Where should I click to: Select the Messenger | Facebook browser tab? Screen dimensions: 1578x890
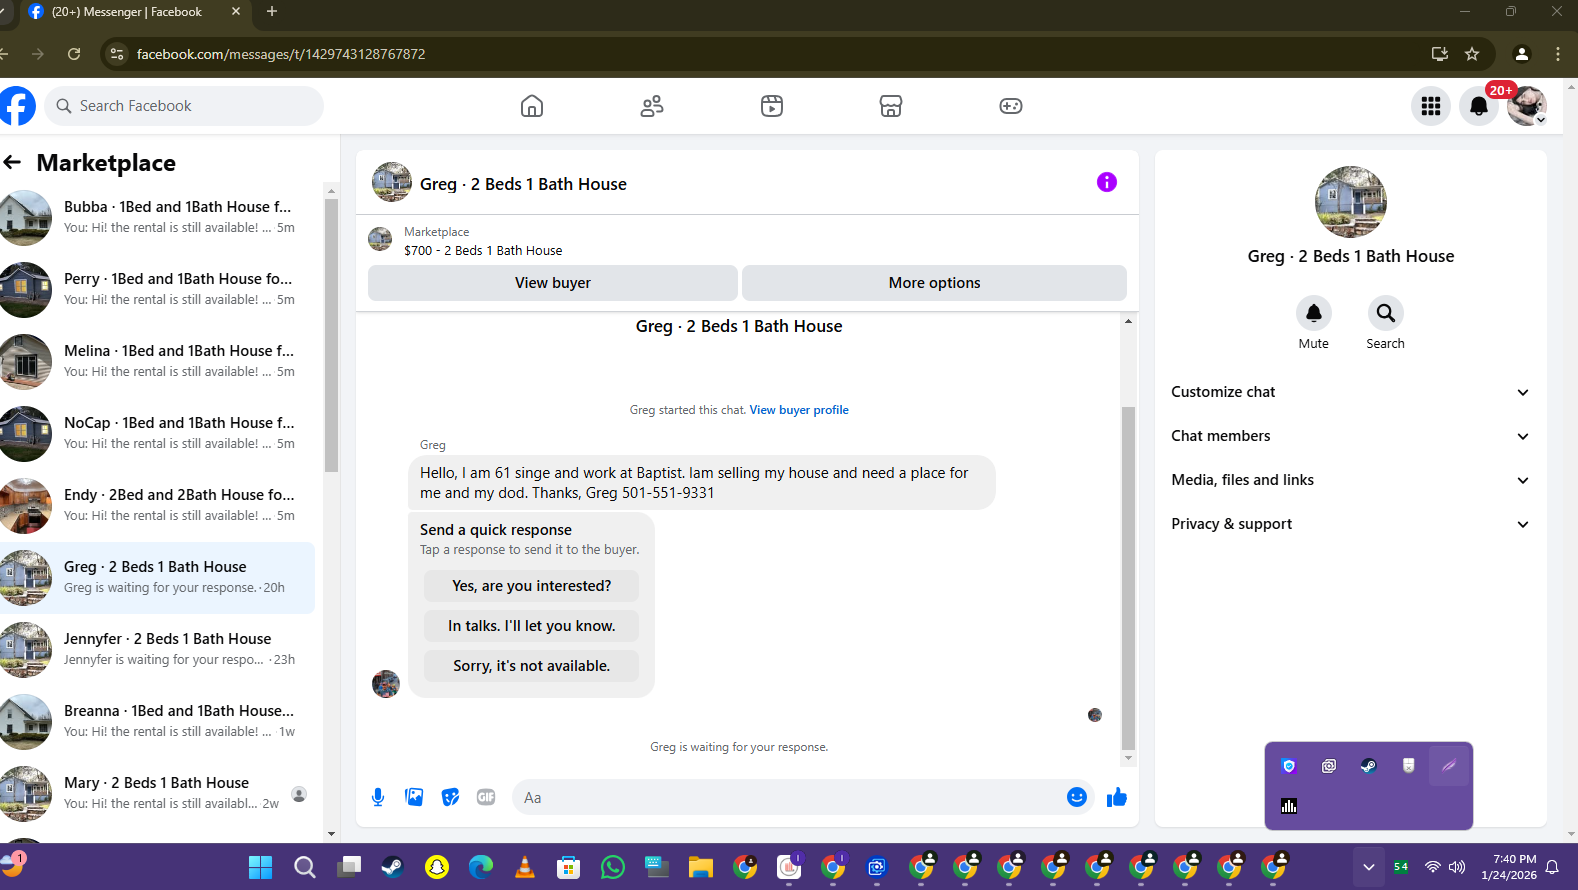[135, 12]
